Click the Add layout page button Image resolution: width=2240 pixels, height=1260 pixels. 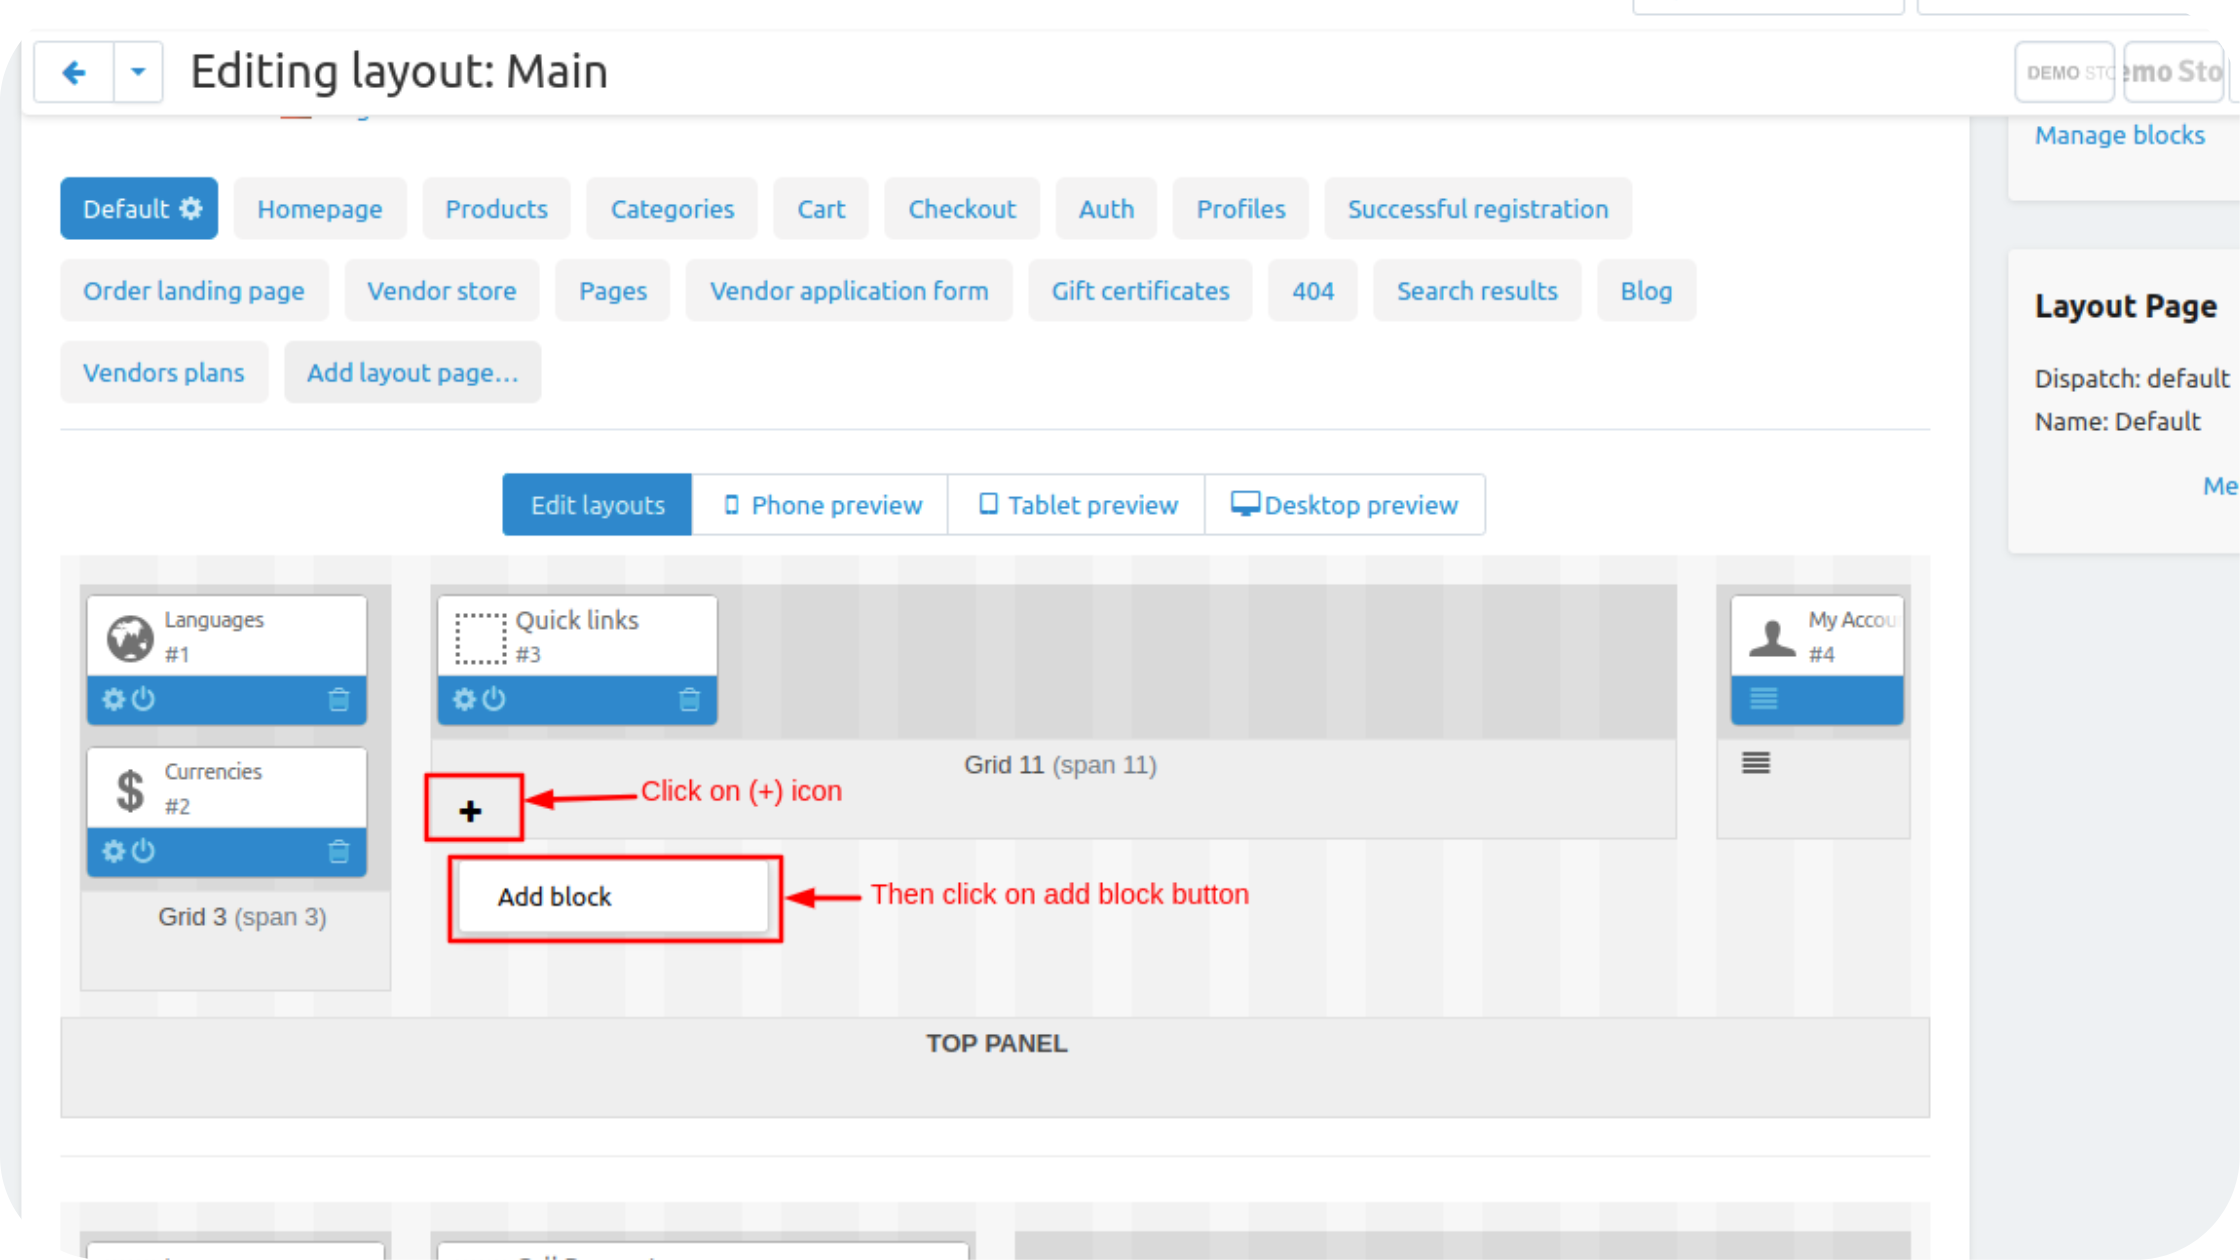click(412, 373)
